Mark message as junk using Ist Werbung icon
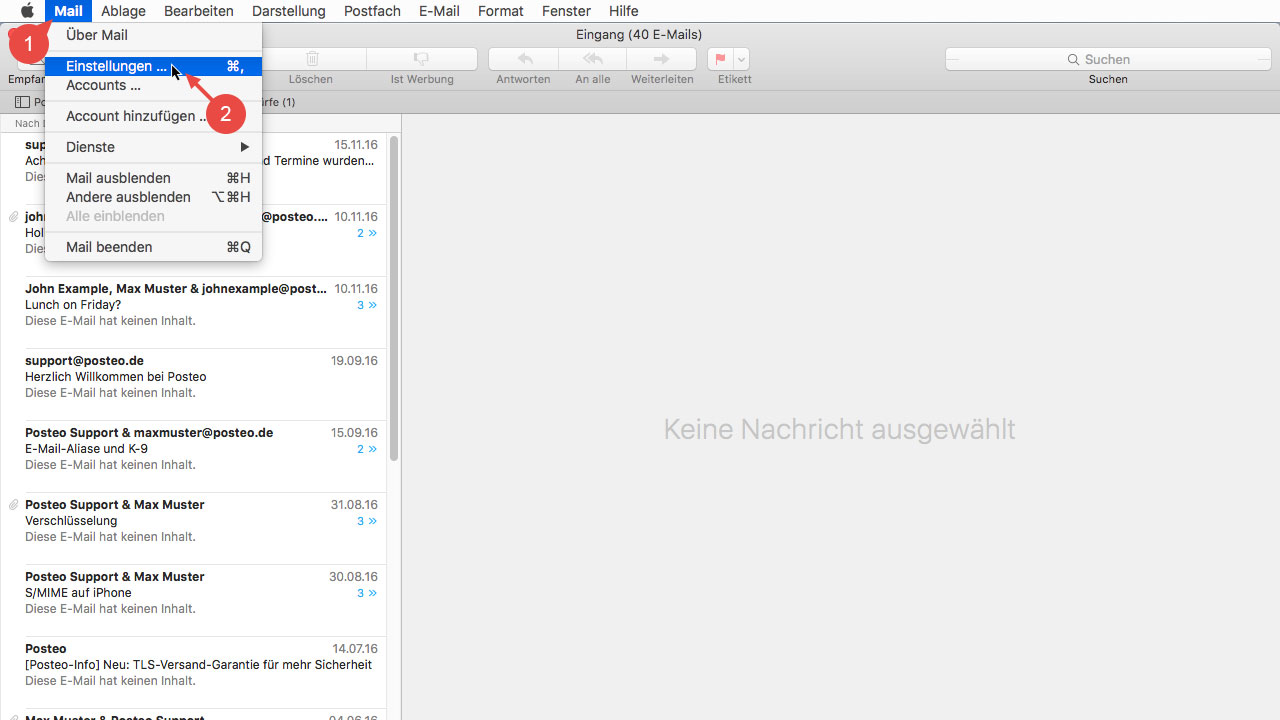Screen dimensions: 1280x720 pos(421,58)
